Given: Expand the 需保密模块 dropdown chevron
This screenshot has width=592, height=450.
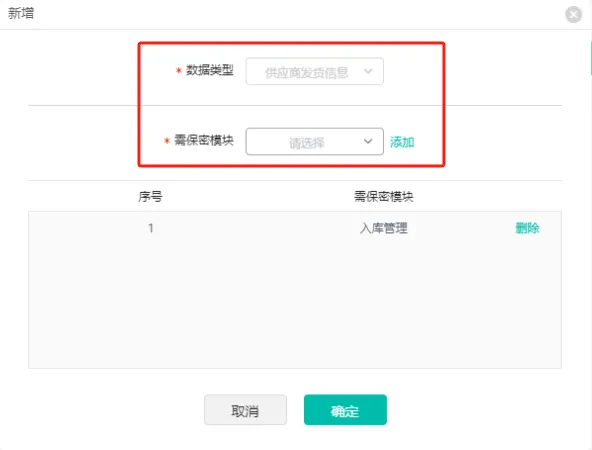Looking at the screenshot, I should point(368,141).
